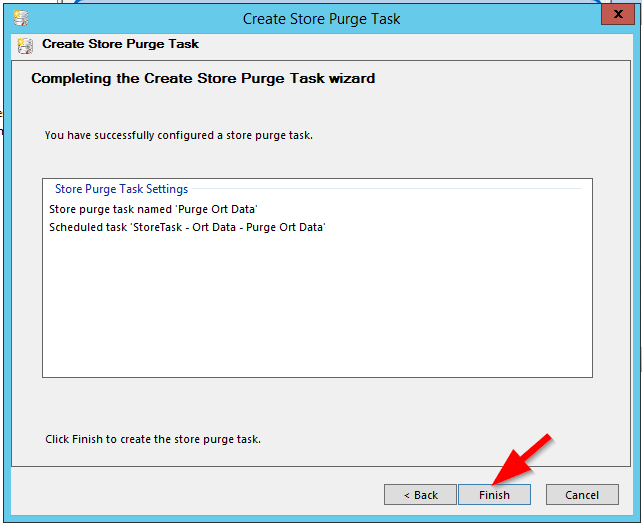
Task: Click the 'You have successfully configured' message
Action: pyautogui.click(x=179, y=135)
